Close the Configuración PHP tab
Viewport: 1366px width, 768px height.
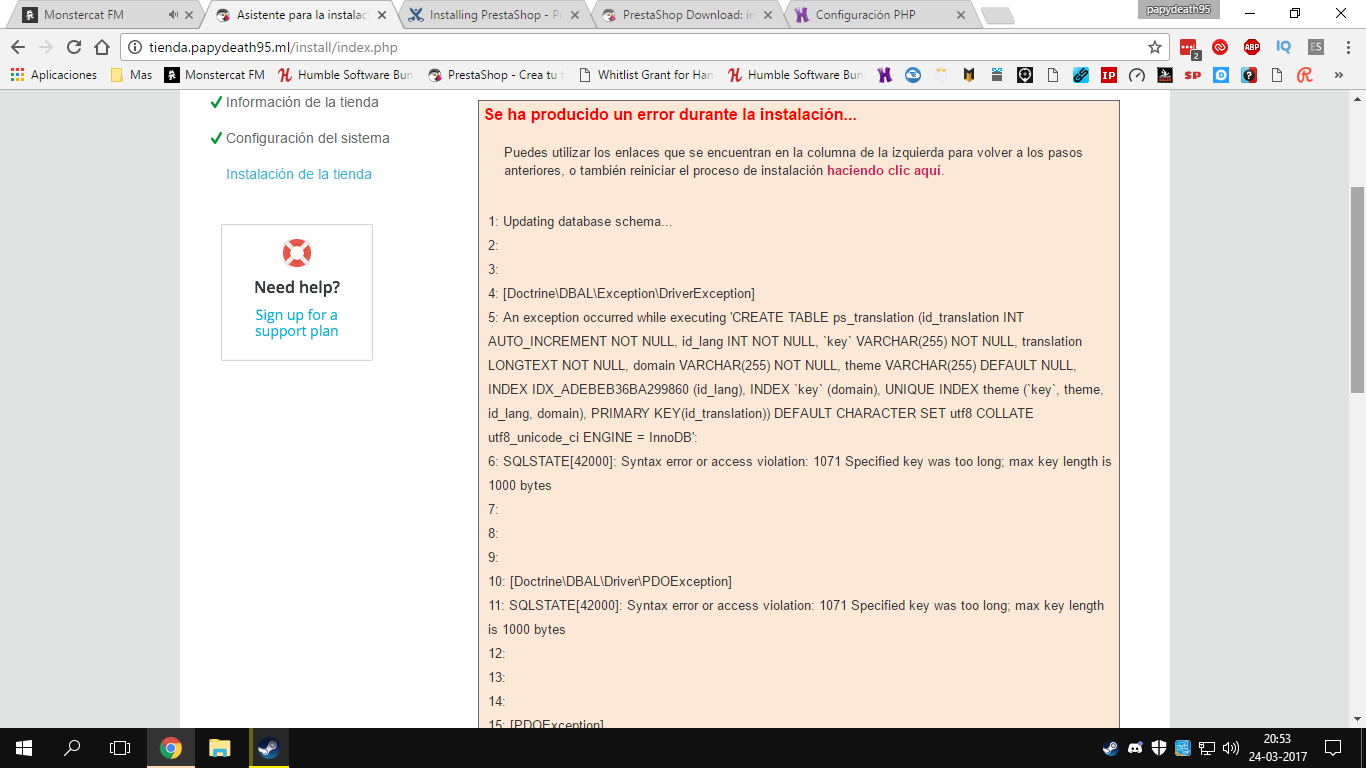pyautogui.click(x=961, y=15)
